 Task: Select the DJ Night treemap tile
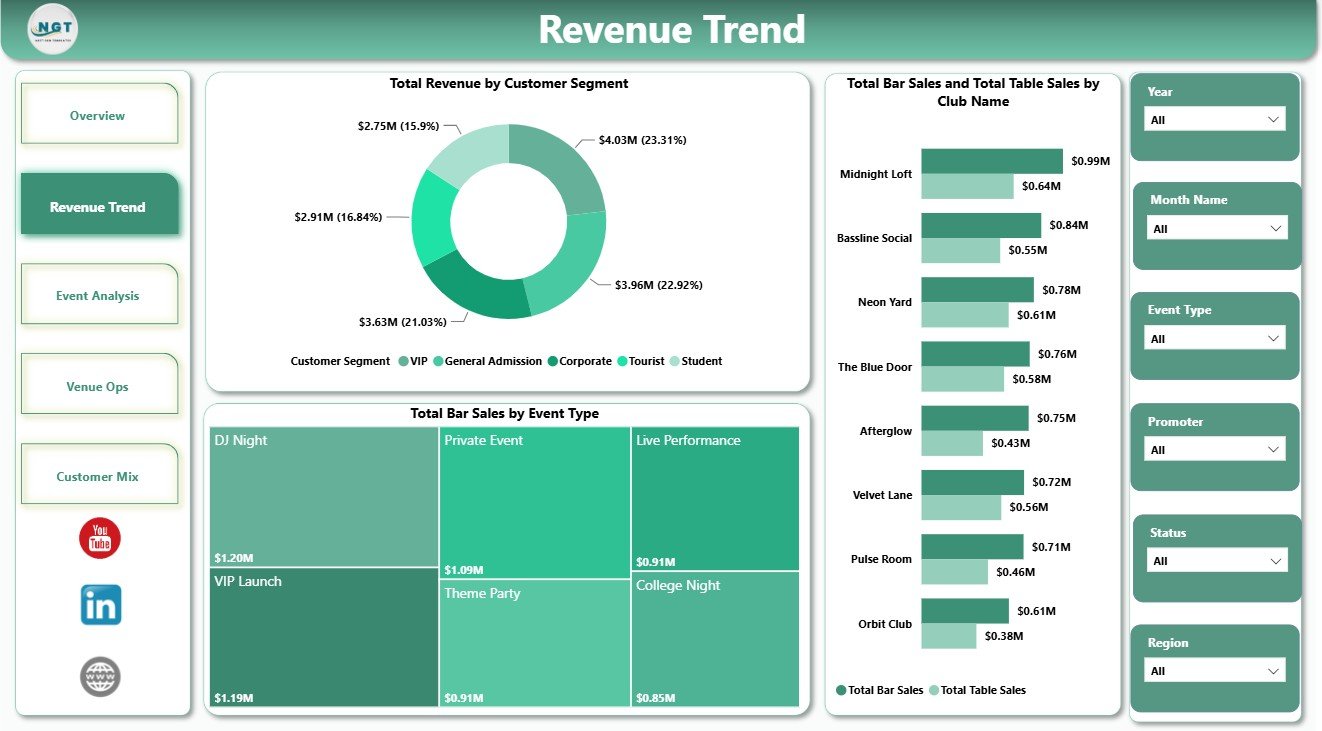click(324, 496)
